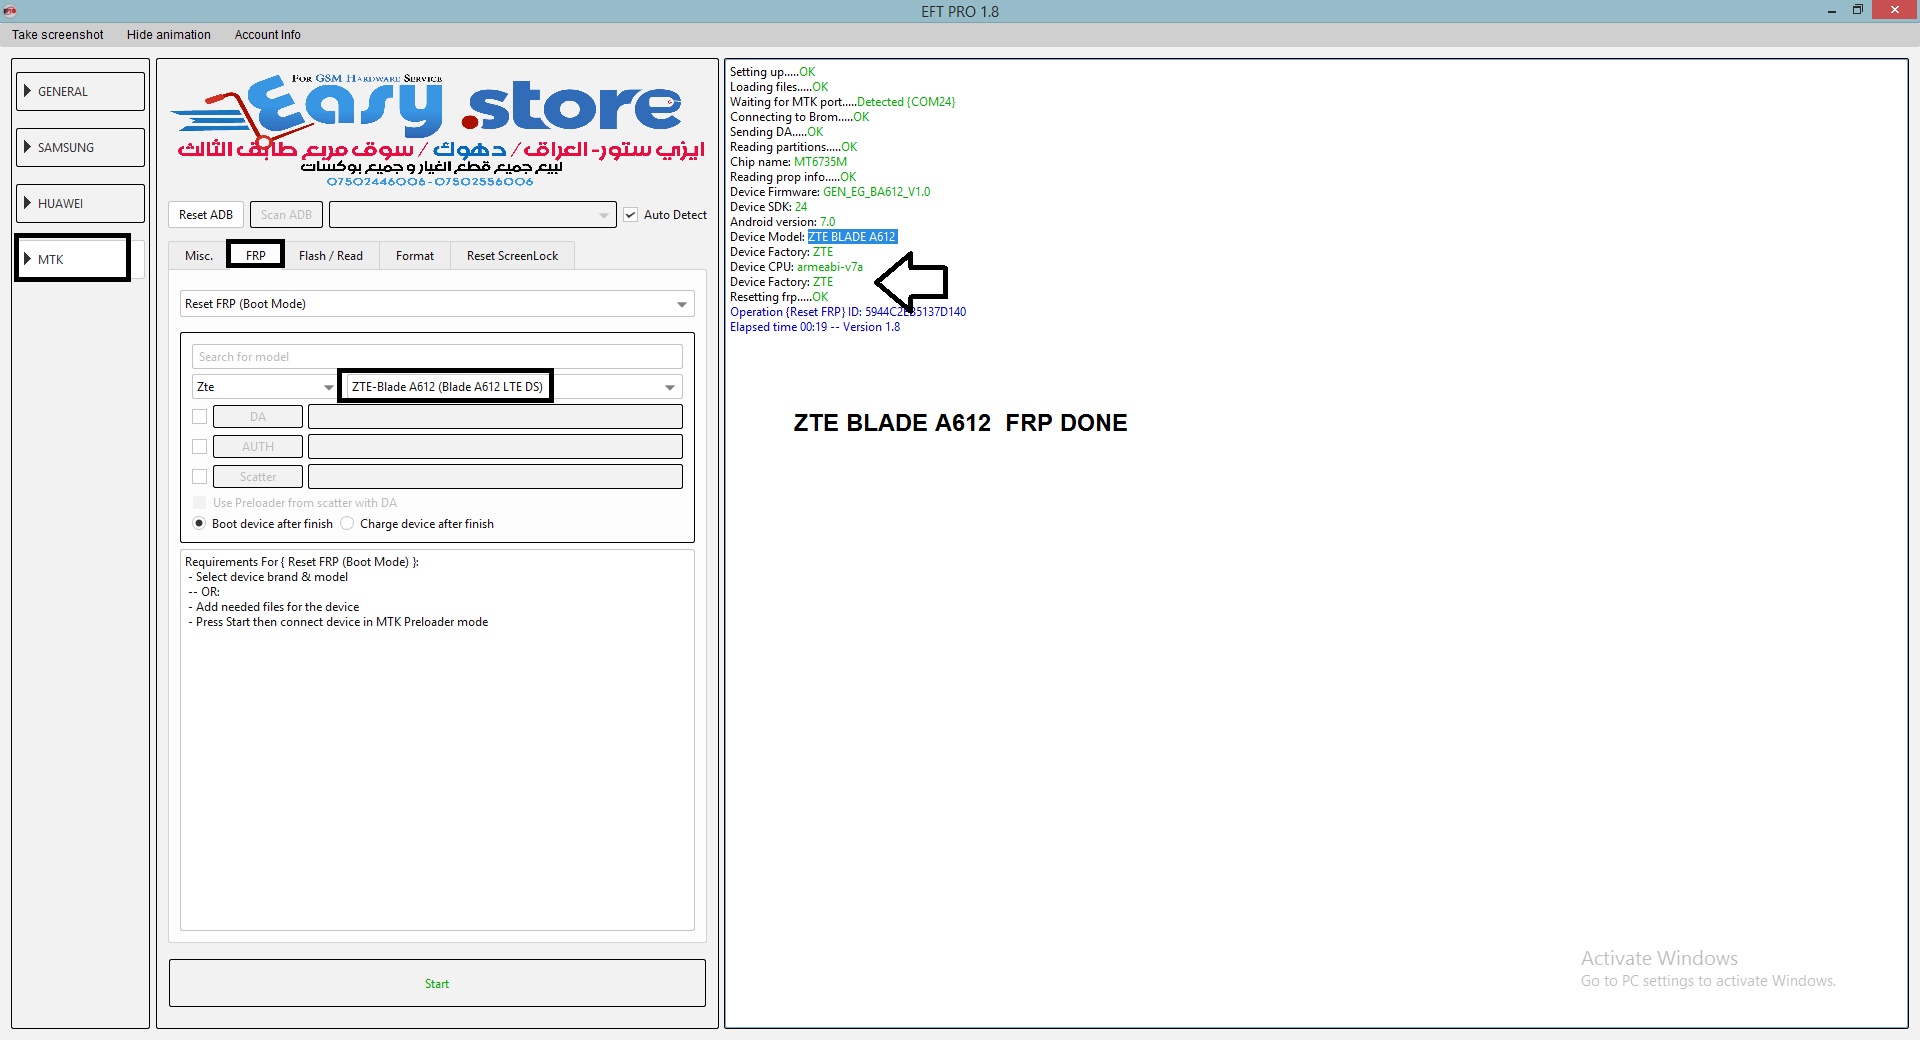Toggle Use Preloader from scatter with DA
Image resolution: width=1920 pixels, height=1040 pixels.
point(200,503)
